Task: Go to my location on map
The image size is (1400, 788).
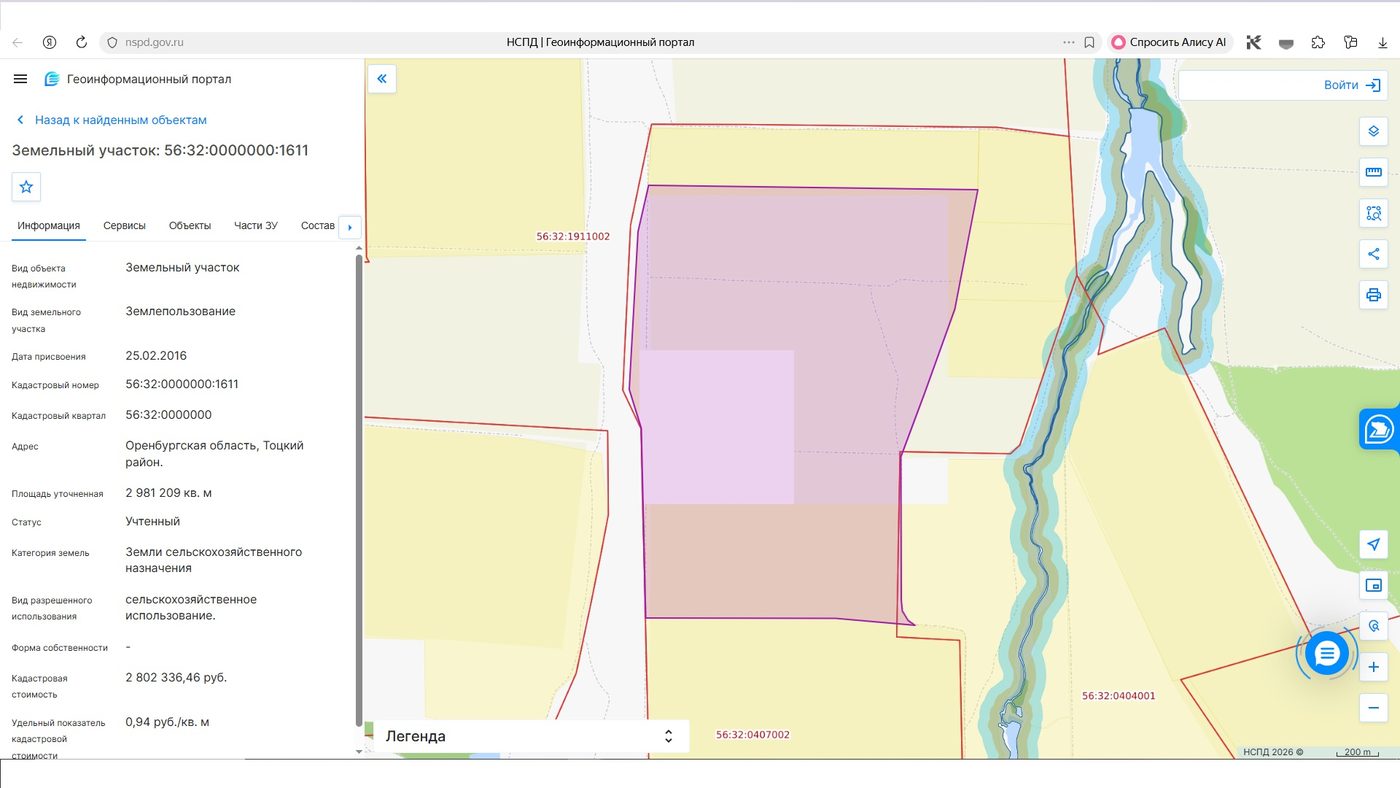Action: coord(1374,544)
